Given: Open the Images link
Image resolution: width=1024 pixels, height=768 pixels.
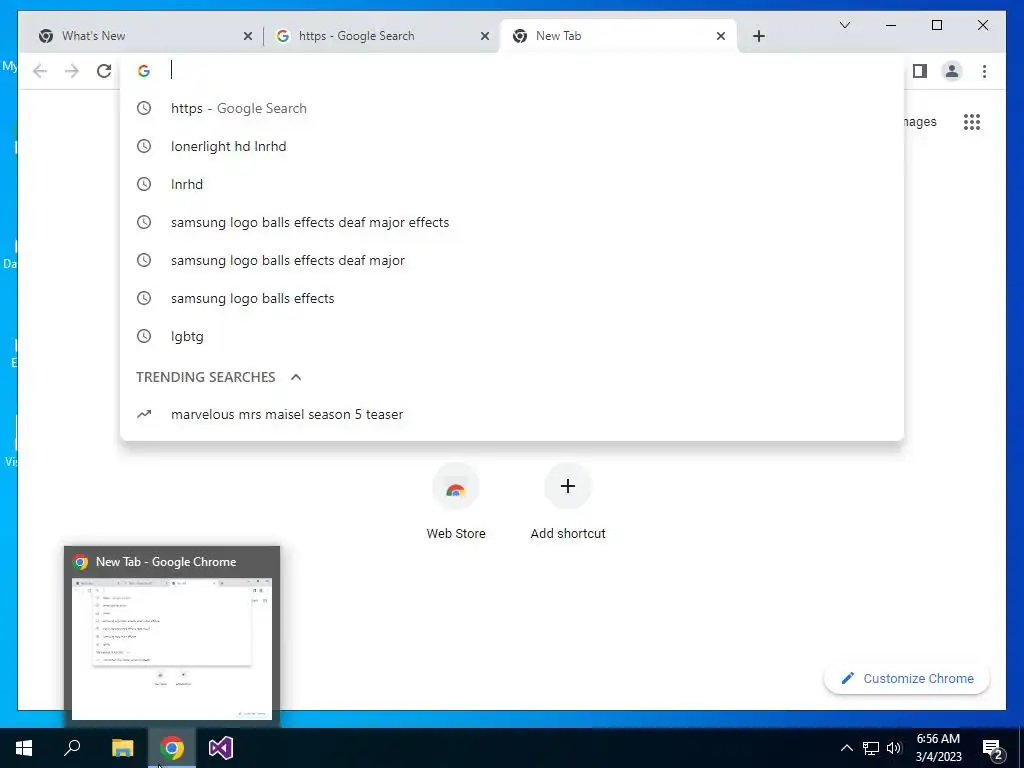Looking at the screenshot, I should pos(920,121).
